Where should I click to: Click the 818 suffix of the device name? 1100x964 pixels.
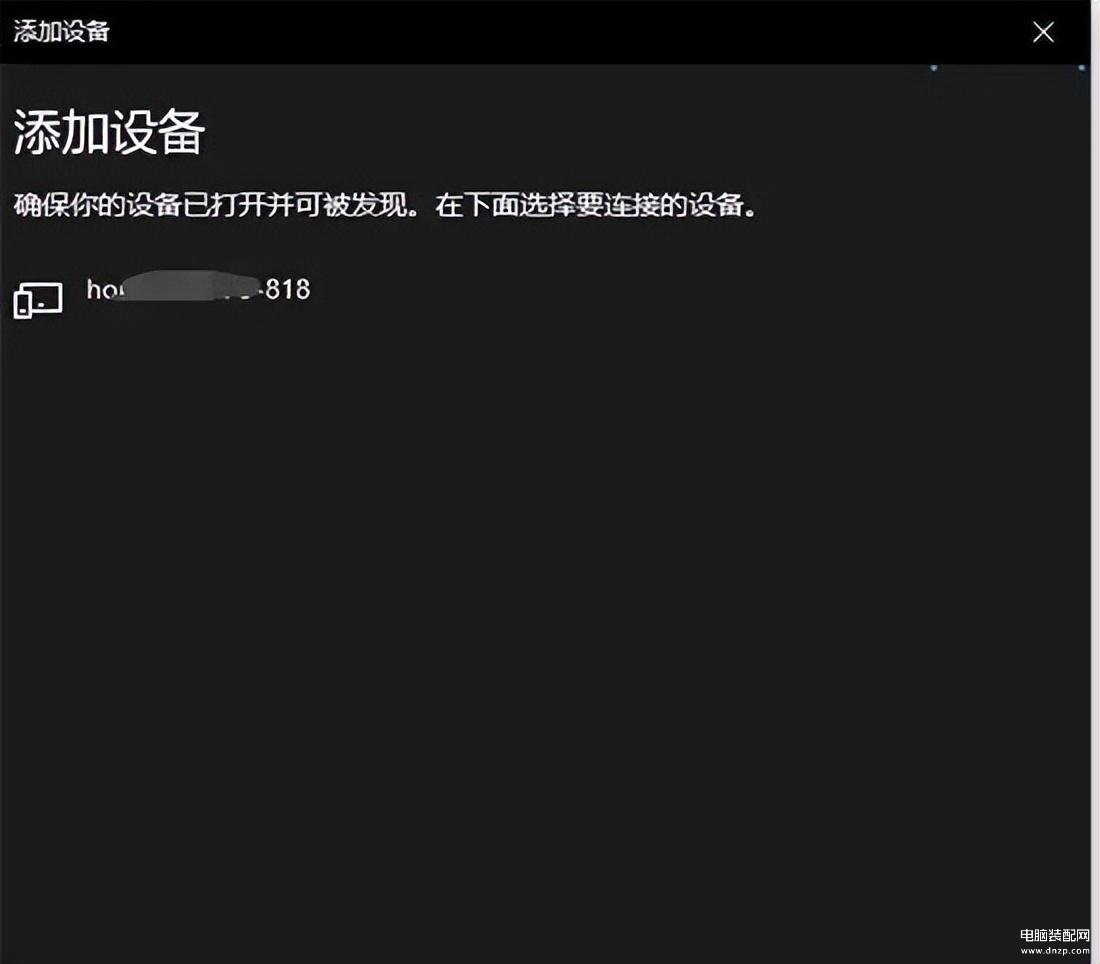[x=288, y=290]
